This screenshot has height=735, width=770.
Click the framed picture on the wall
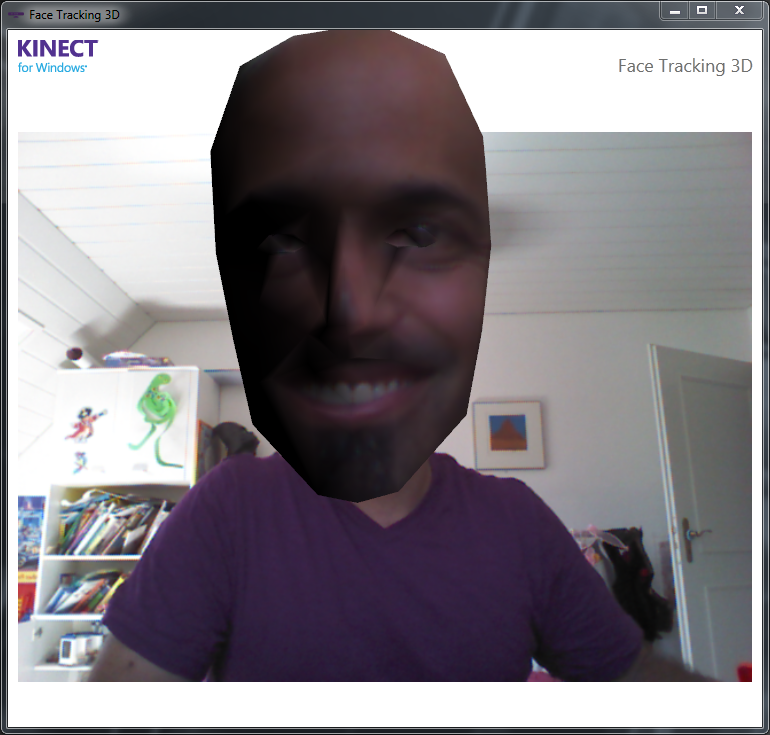click(x=508, y=435)
